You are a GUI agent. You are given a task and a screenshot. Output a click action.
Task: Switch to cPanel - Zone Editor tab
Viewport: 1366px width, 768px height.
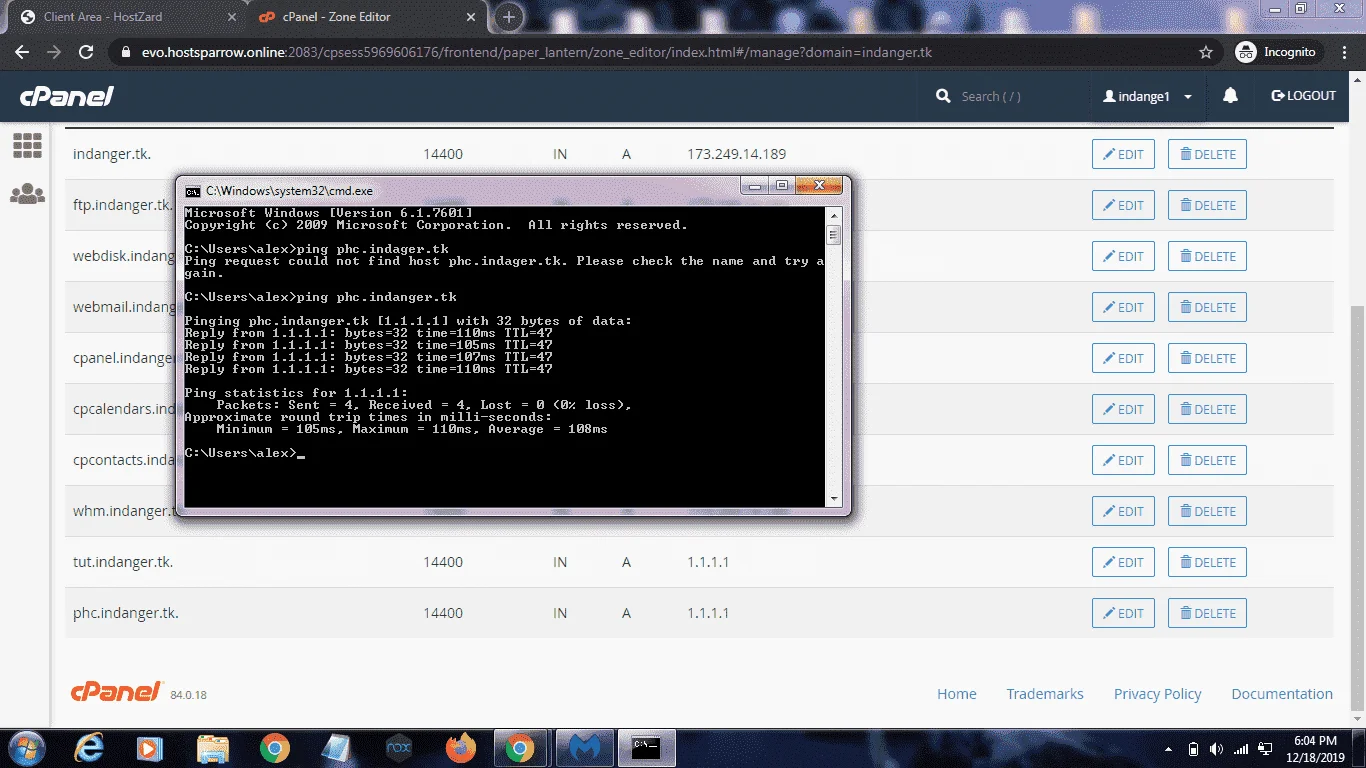click(x=365, y=17)
